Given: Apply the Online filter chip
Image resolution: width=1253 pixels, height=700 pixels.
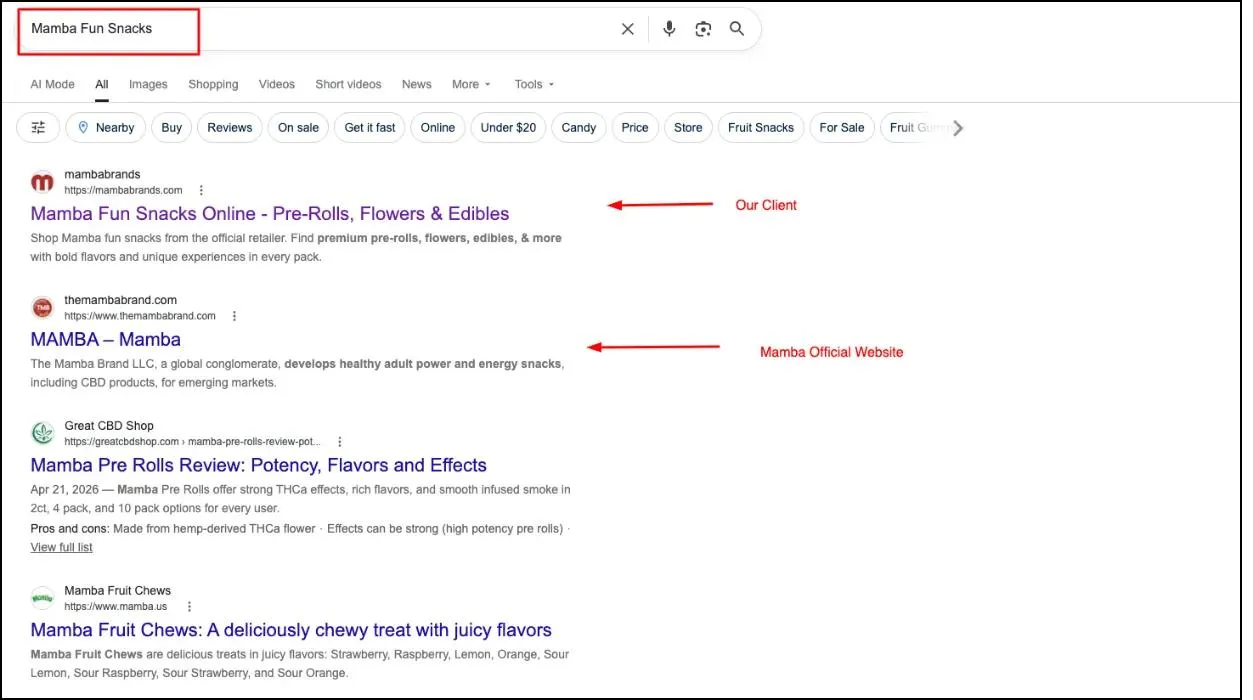Looking at the screenshot, I should [438, 127].
